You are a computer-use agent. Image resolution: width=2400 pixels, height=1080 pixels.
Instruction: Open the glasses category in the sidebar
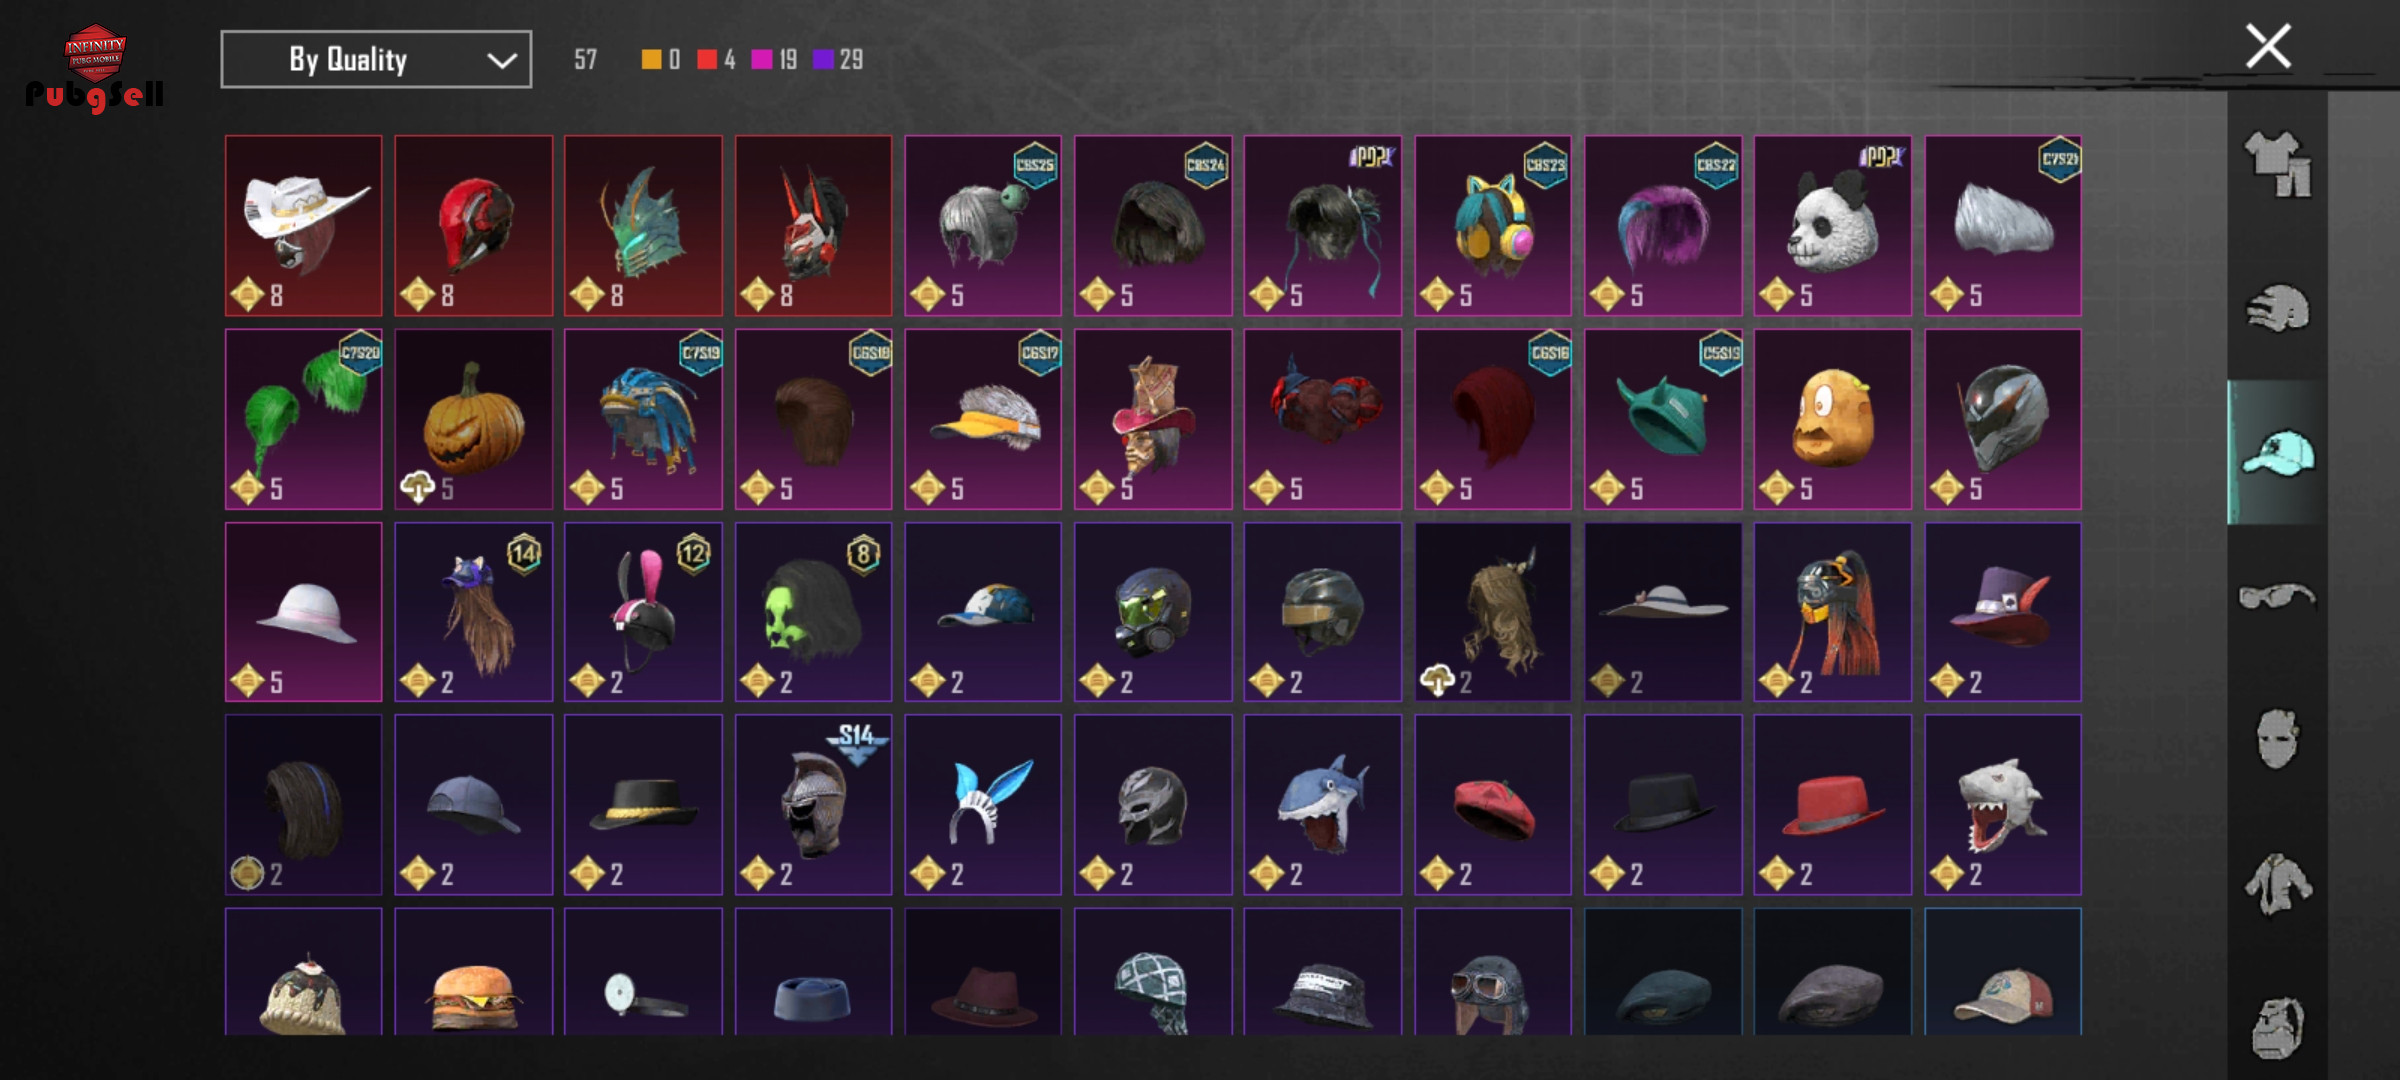[x=2277, y=596]
